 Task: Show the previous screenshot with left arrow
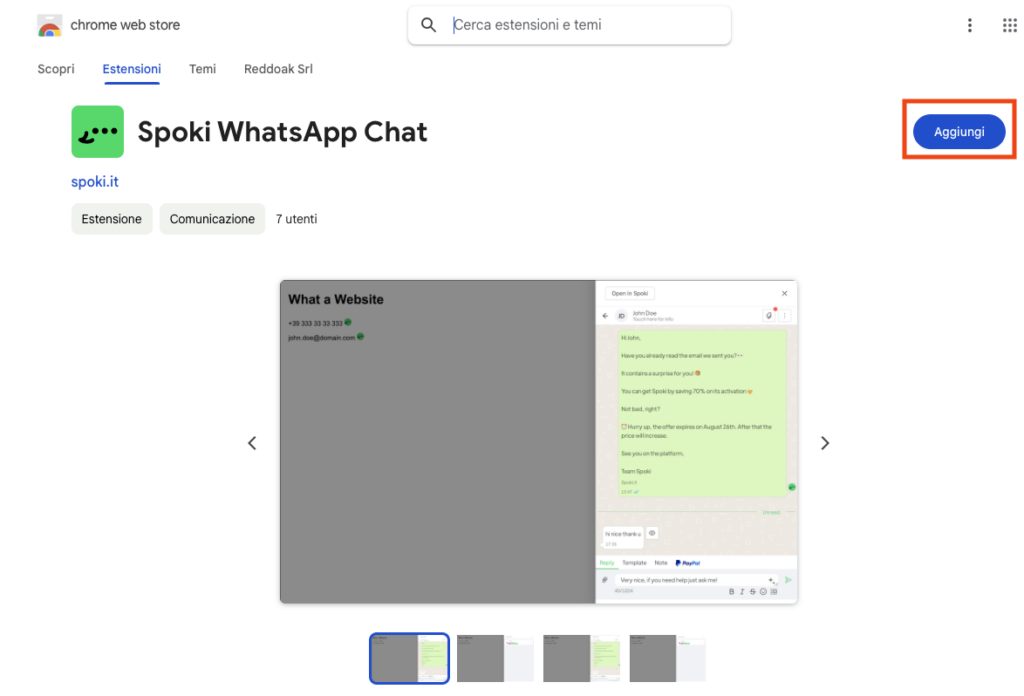tap(252, 443)
